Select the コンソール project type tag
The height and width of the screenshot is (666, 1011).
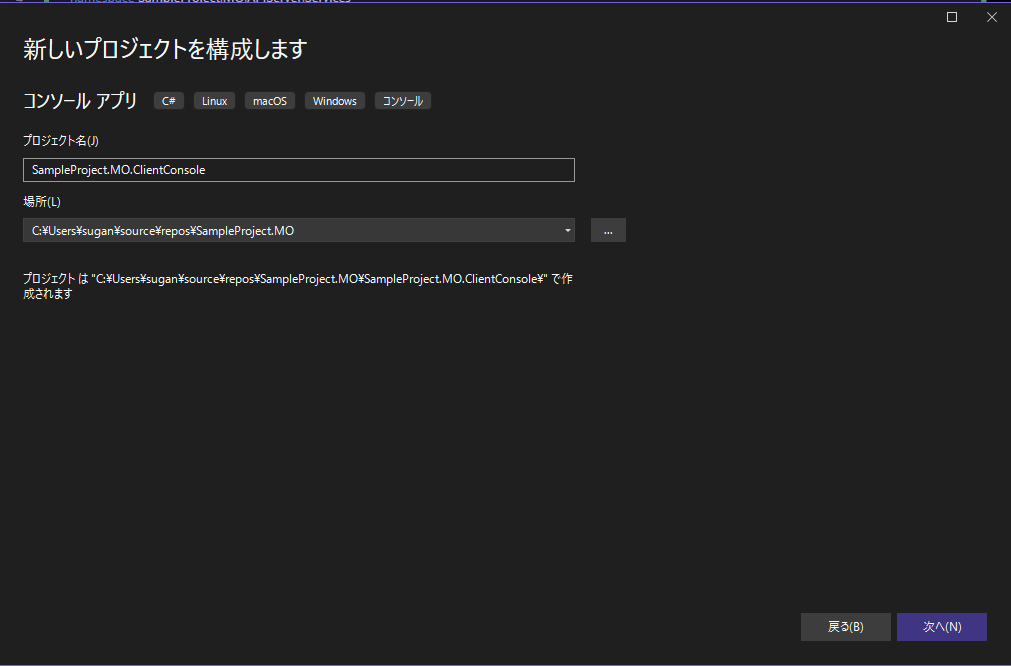coord(402,100)
